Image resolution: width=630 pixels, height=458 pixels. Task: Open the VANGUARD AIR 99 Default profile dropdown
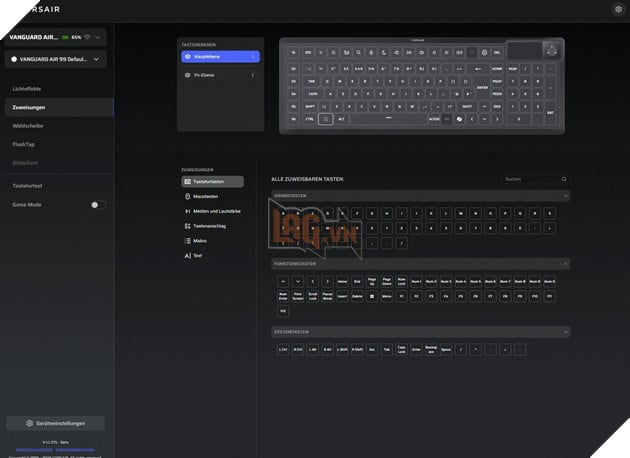point(96,60)
